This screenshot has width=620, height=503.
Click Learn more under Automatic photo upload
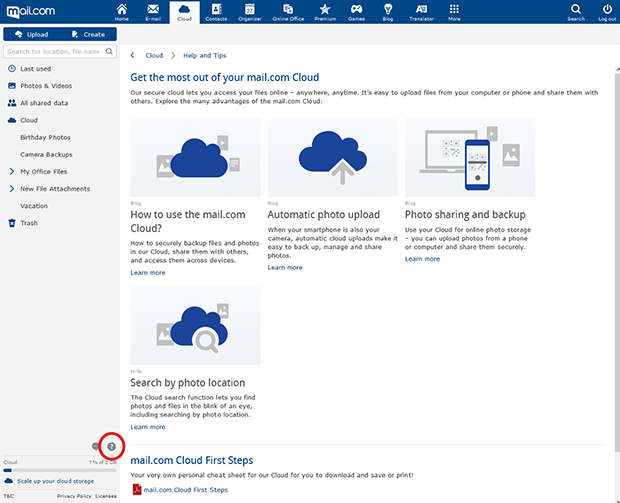(285, 267)
